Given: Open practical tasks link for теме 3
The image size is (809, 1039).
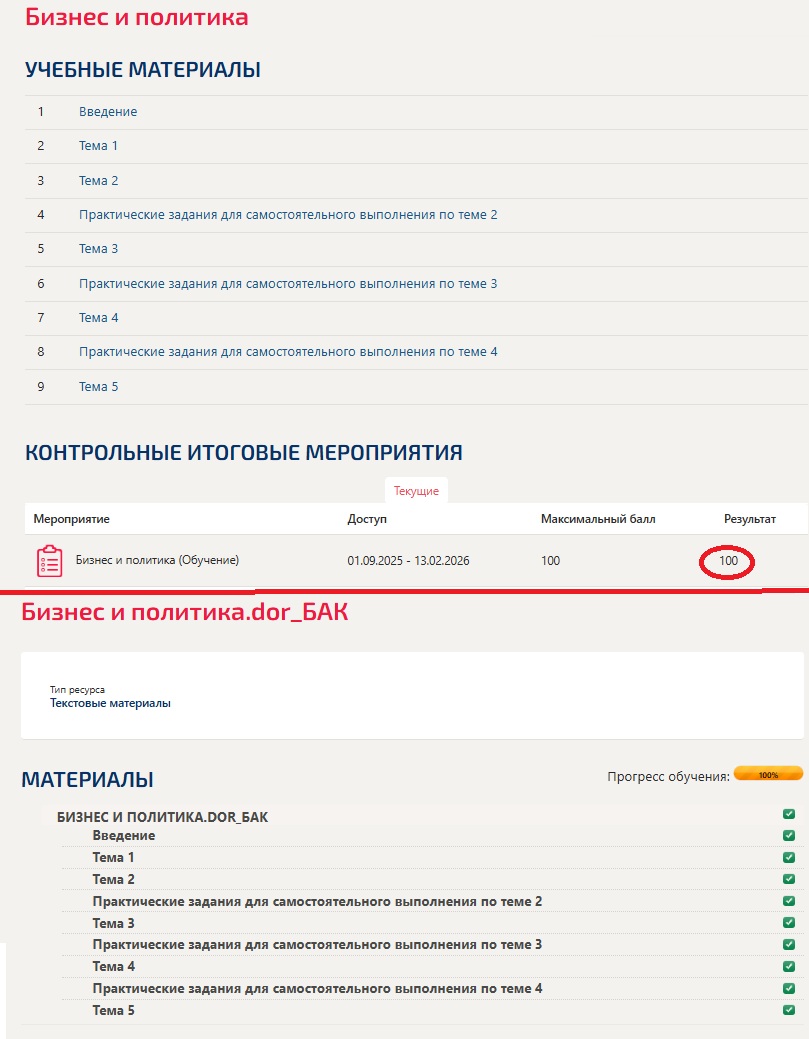Looking at the screenshot, I should pyautogui.click(x=288, y=284).
